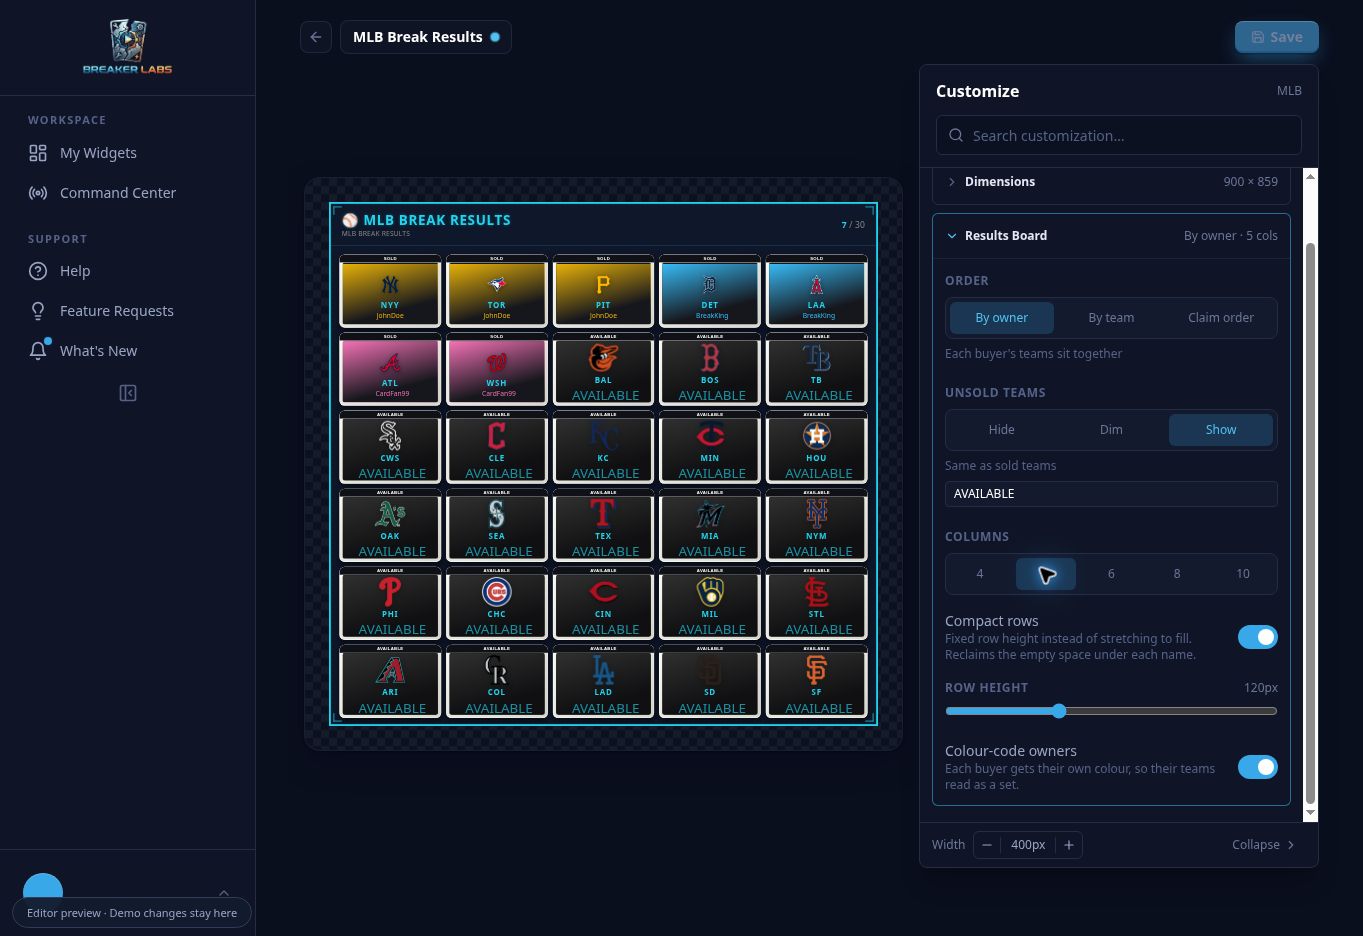This screenshot has width=1363, height=936.
Task: Select the LAD Dodgers team card
Action: point(603,681)
